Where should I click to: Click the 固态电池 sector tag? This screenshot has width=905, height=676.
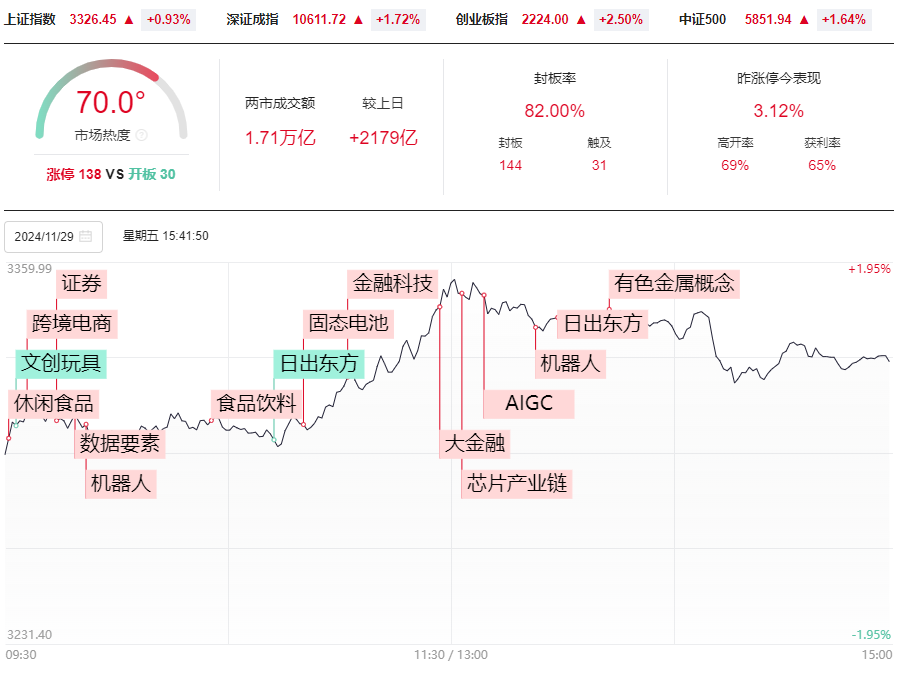click(x=349, y=324)
